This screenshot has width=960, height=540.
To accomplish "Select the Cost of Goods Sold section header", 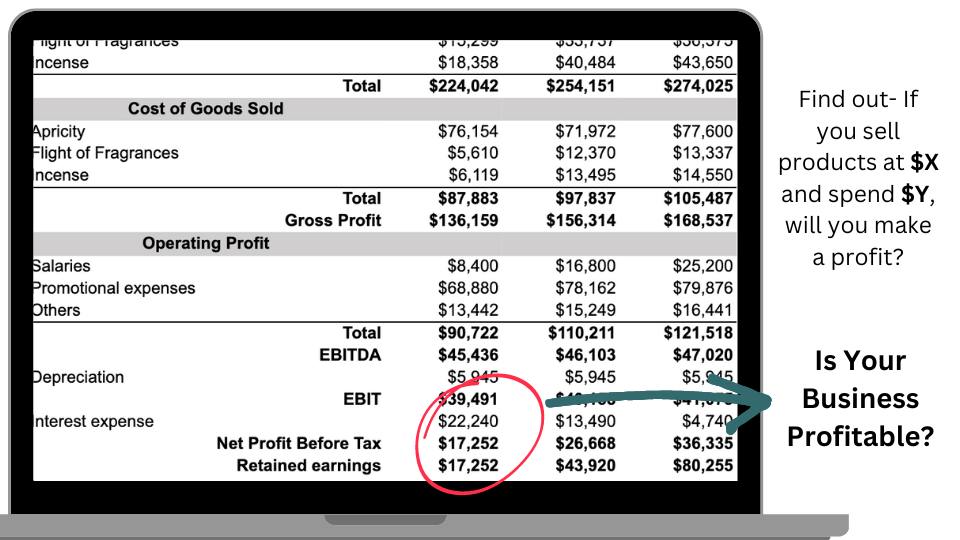I will coord(206,108).
